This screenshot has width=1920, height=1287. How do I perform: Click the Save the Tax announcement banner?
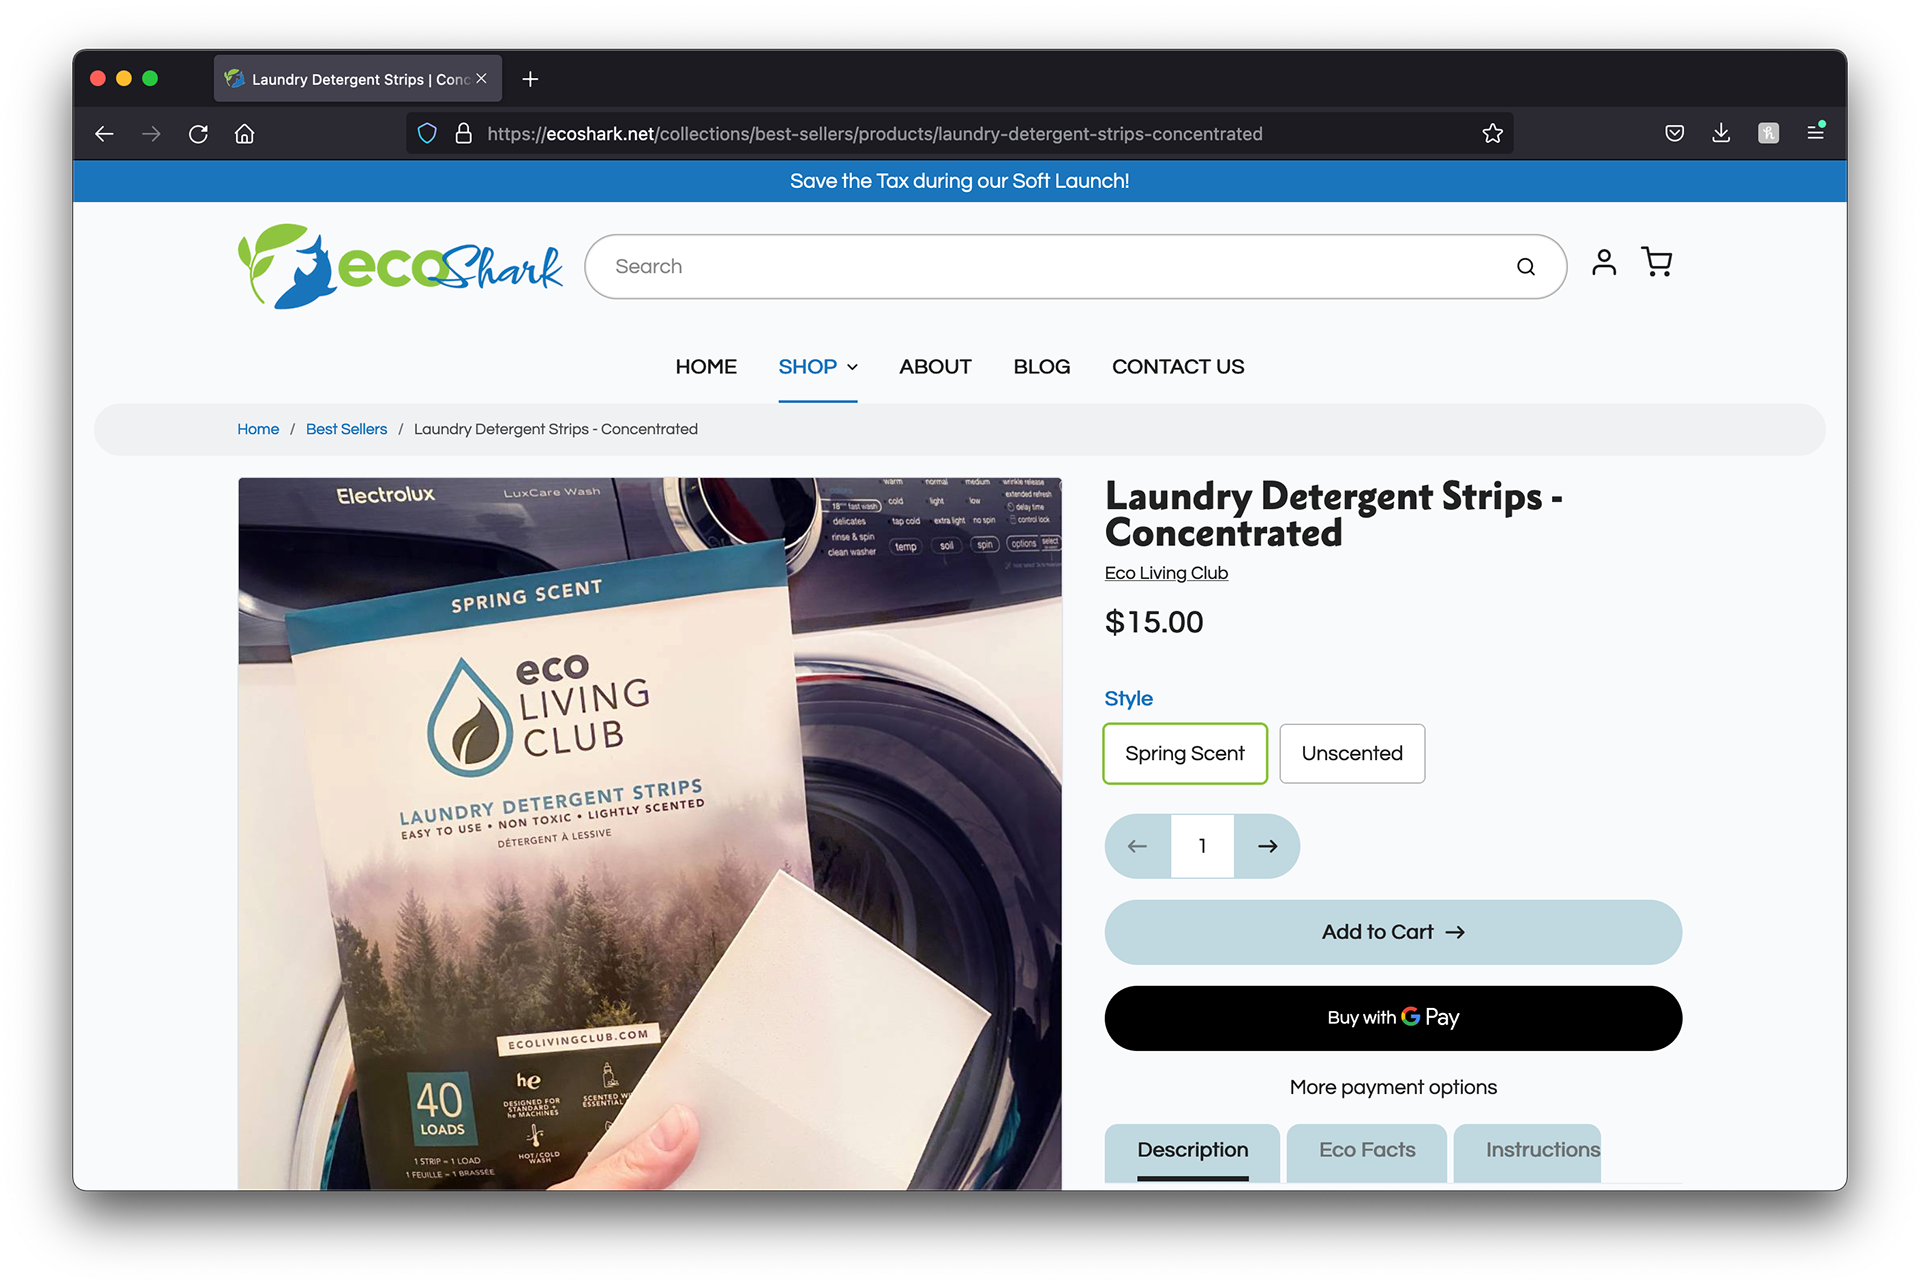(x=960, y=181)
